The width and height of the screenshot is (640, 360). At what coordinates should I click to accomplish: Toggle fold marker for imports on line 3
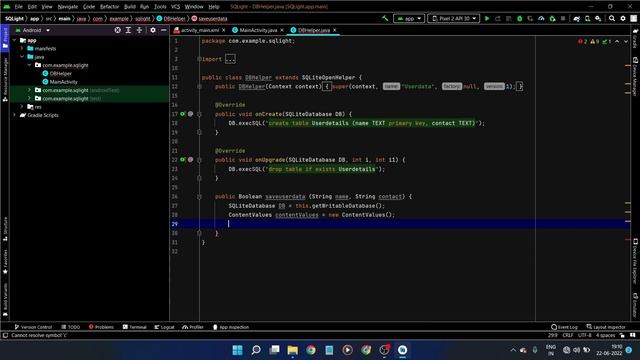click(x=199, y=59)
